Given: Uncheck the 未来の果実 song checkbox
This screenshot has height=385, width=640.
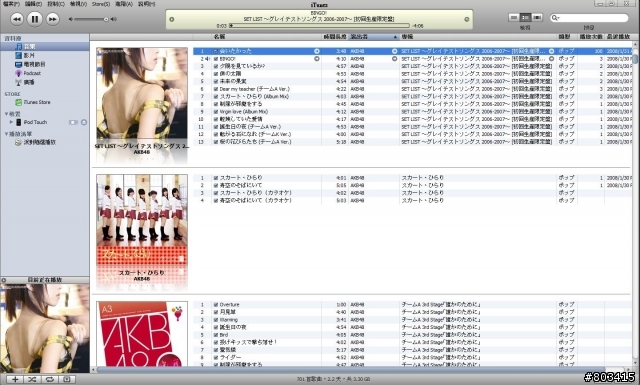Looking at the screenshot, I should pos(216,81).
